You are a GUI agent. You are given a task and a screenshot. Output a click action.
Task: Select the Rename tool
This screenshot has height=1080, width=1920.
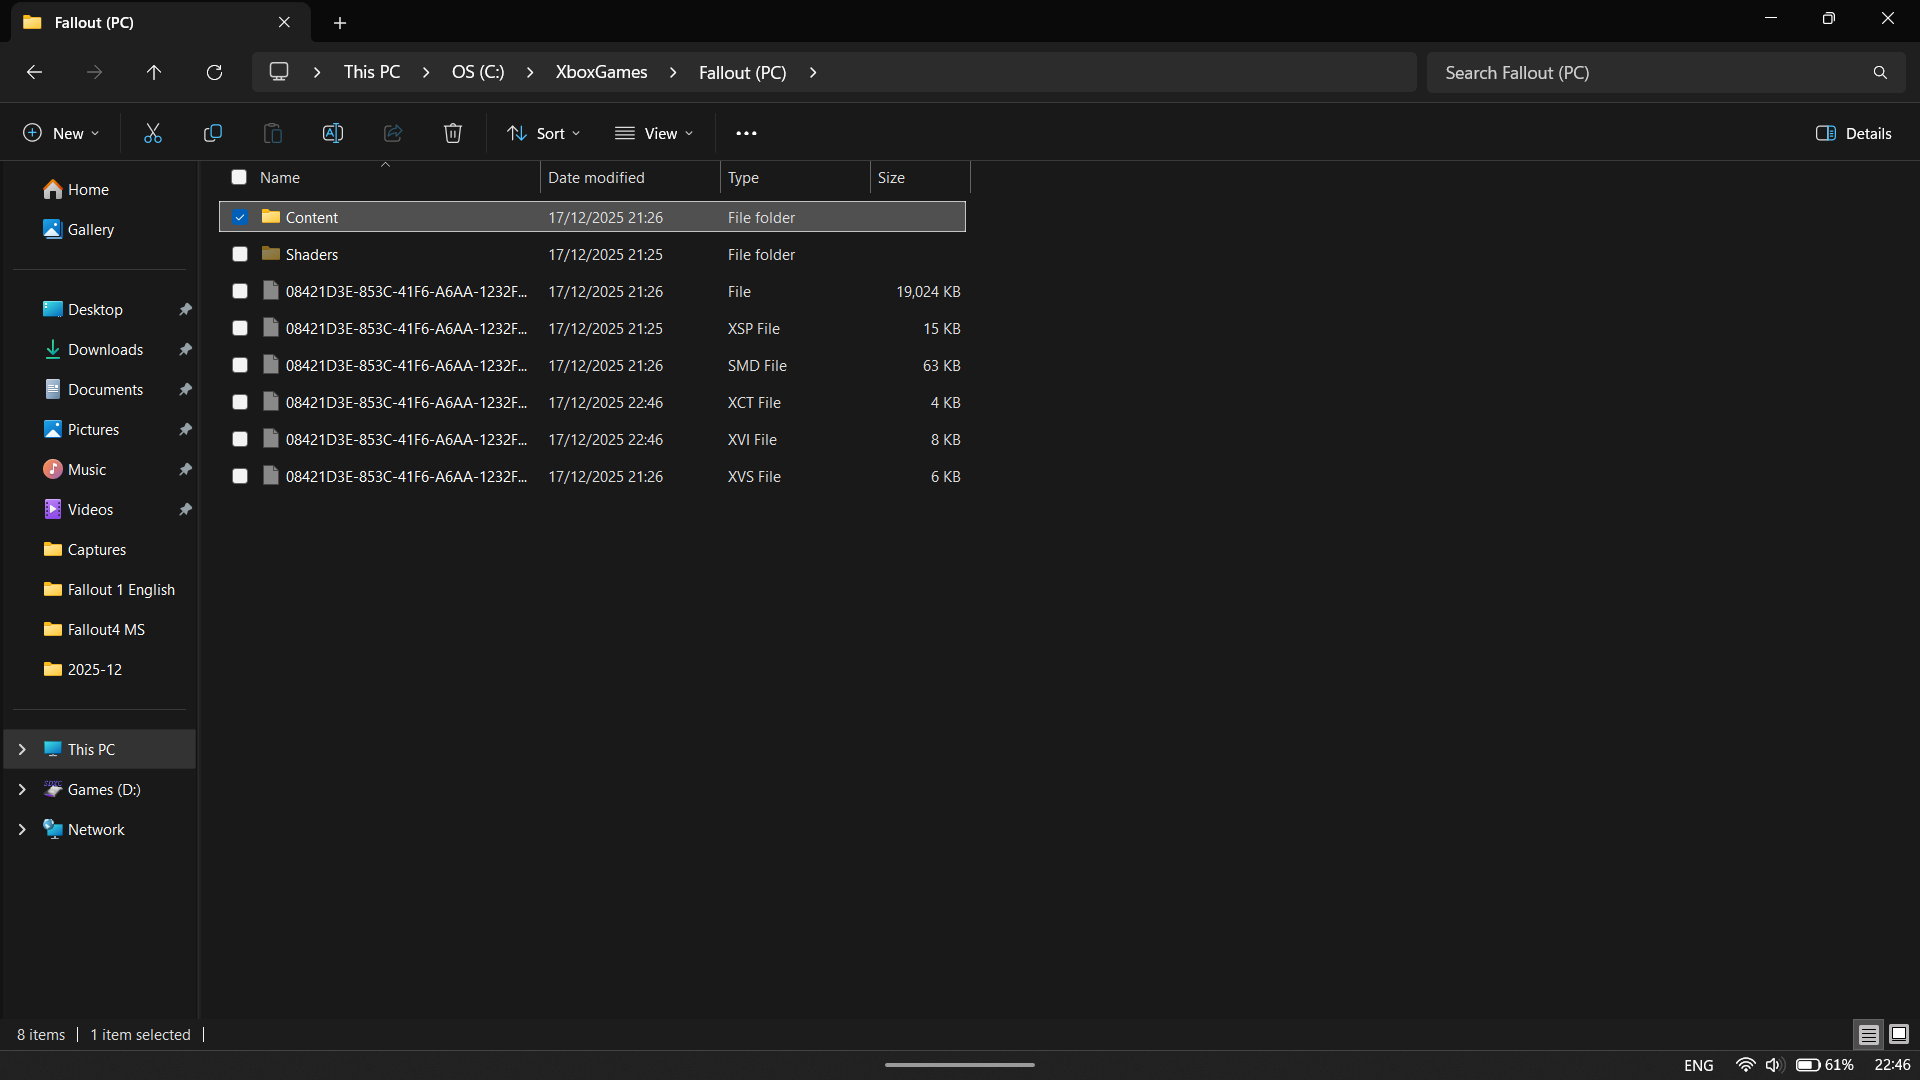[332, 132]
